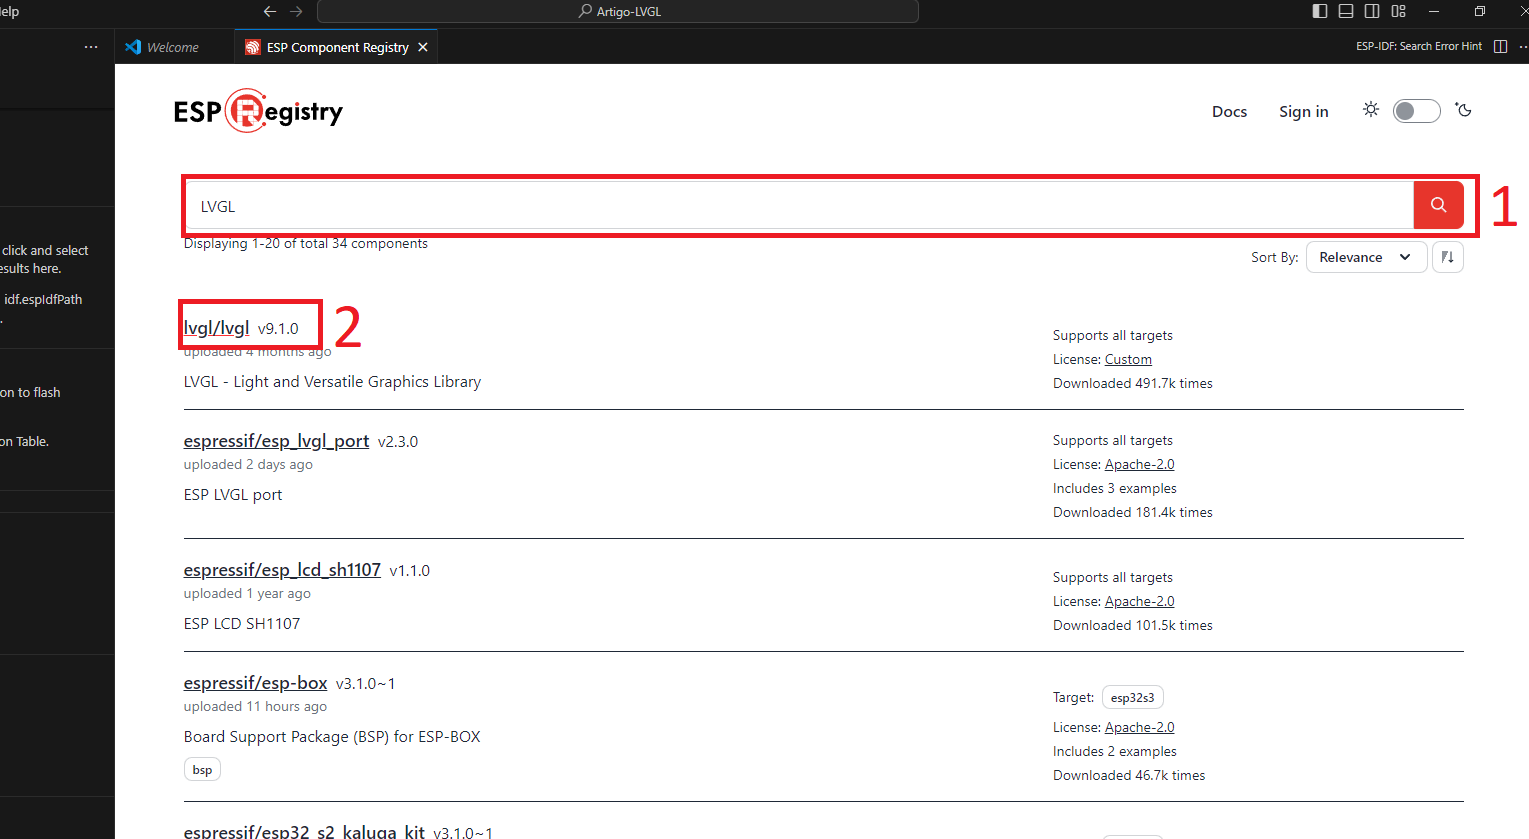The height and width of the screenshot is (839, 1529).
Task: Close the ESP Component Registry tab
Action: point(423,47)
